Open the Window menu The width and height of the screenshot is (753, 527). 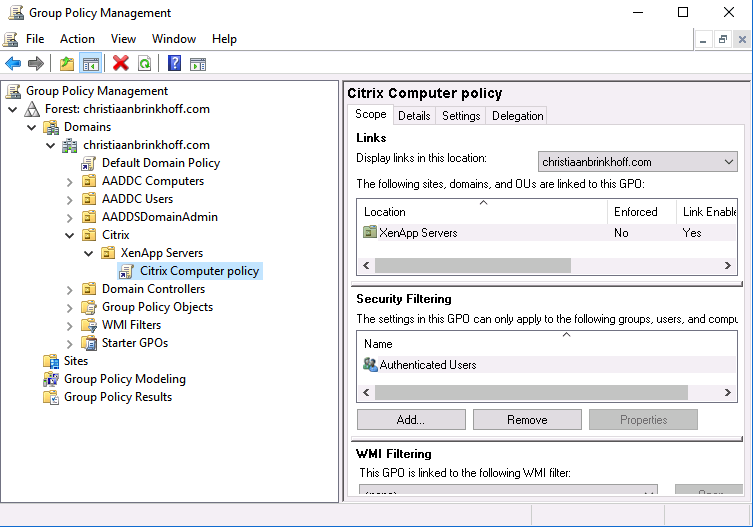tap(174, 39)
